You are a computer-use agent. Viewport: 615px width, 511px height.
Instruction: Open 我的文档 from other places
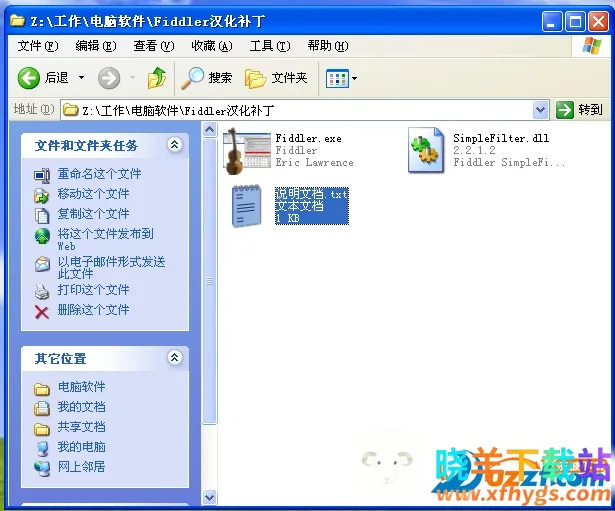(81, 407)
